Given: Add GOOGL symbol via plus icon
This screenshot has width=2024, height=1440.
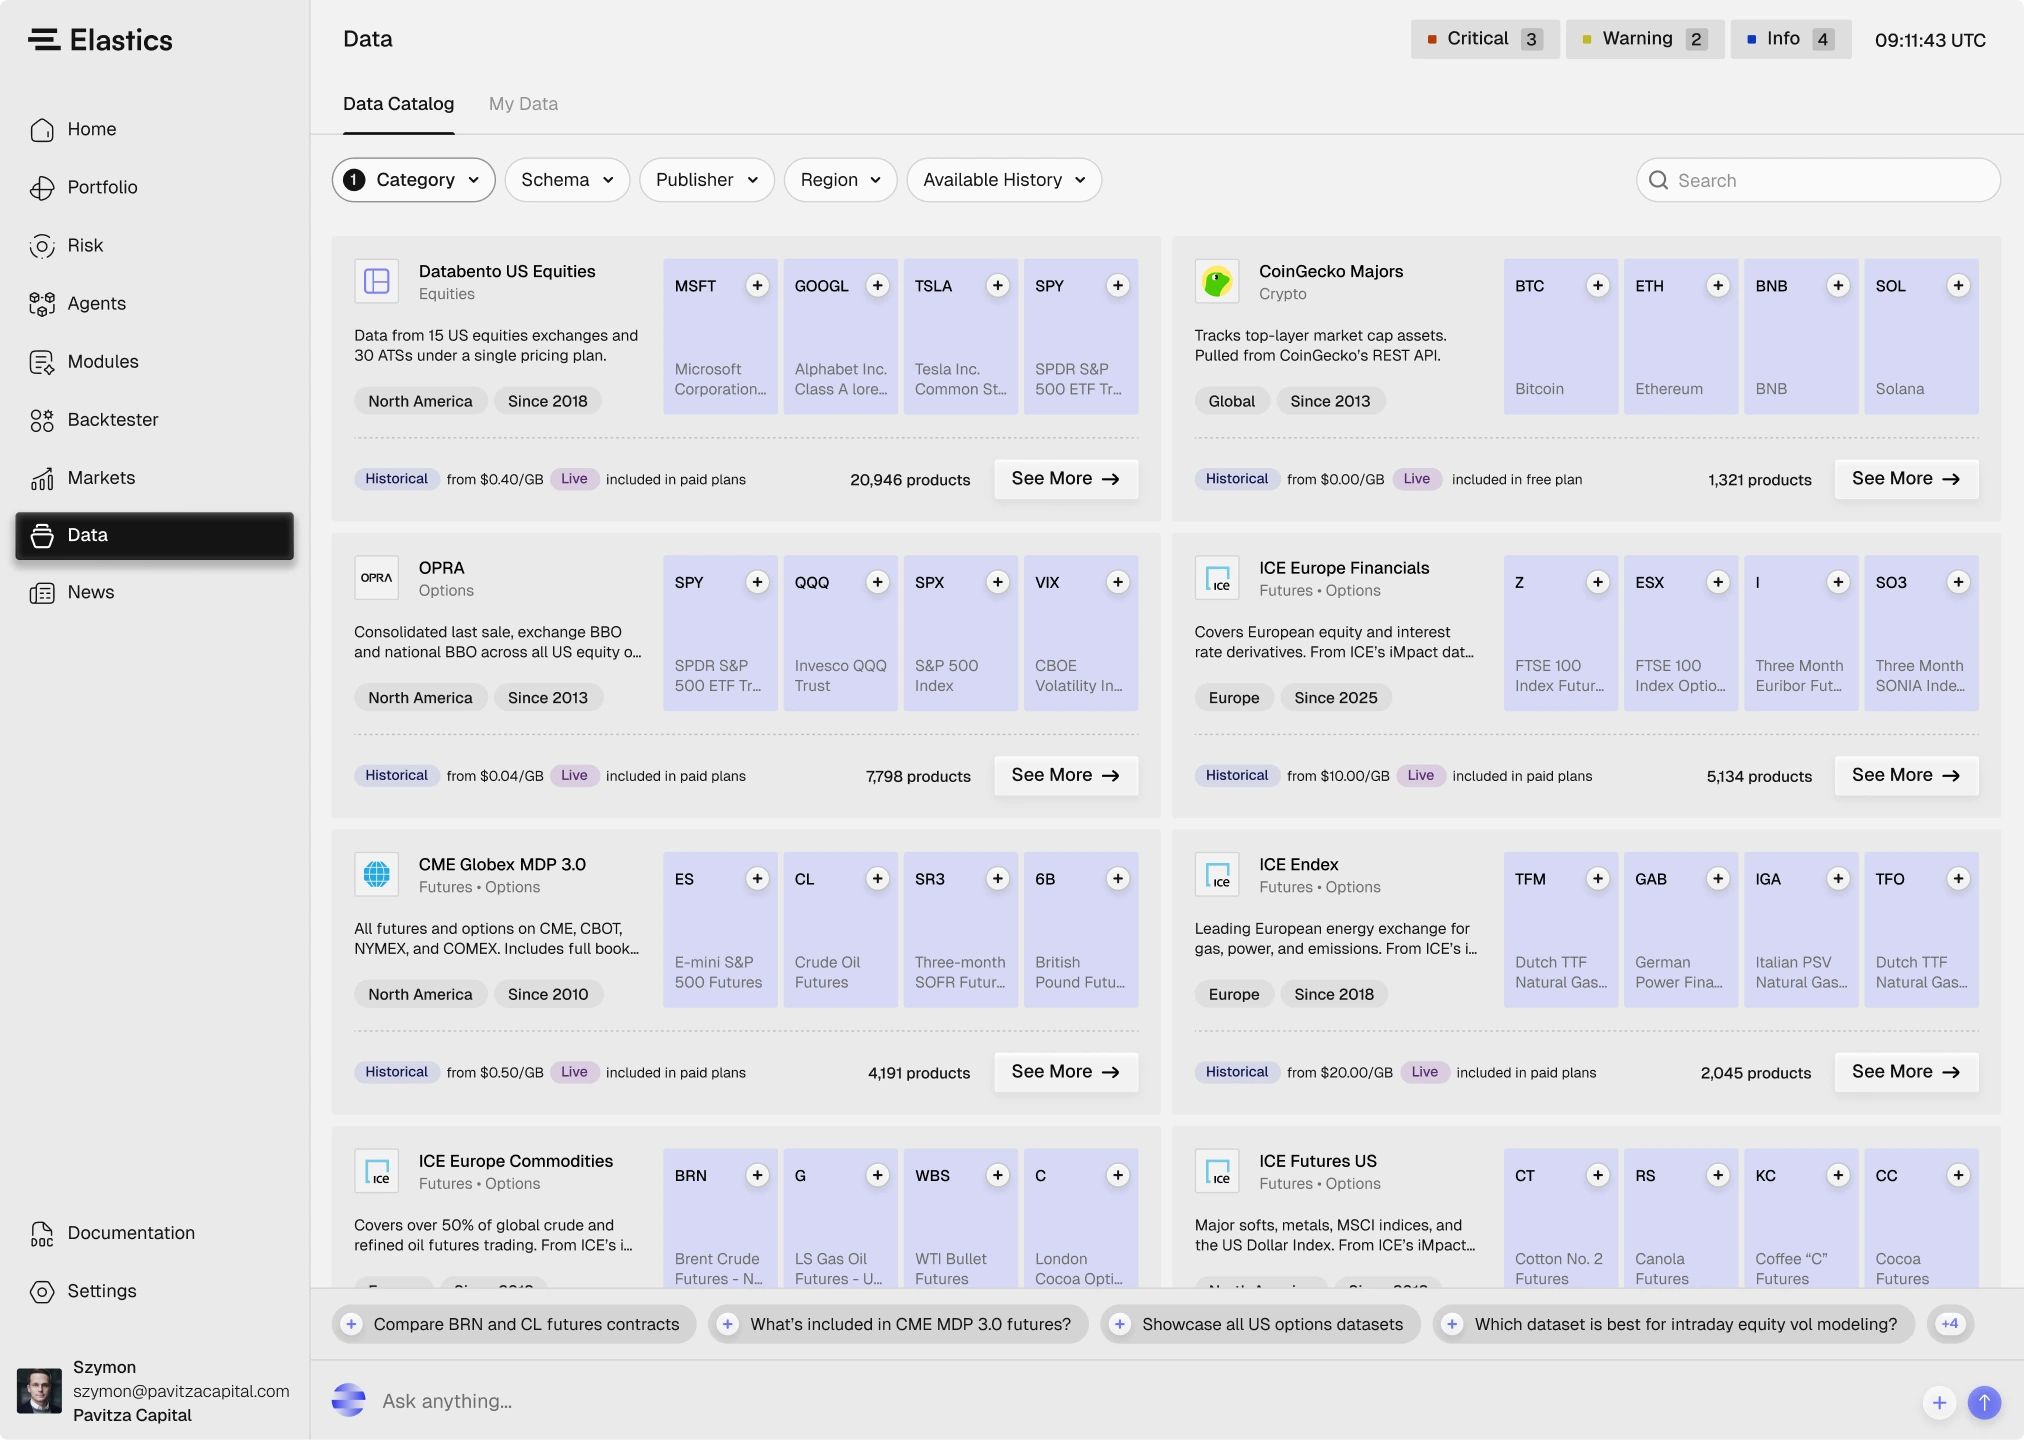Looking at the screenshot, I should 878,286.
